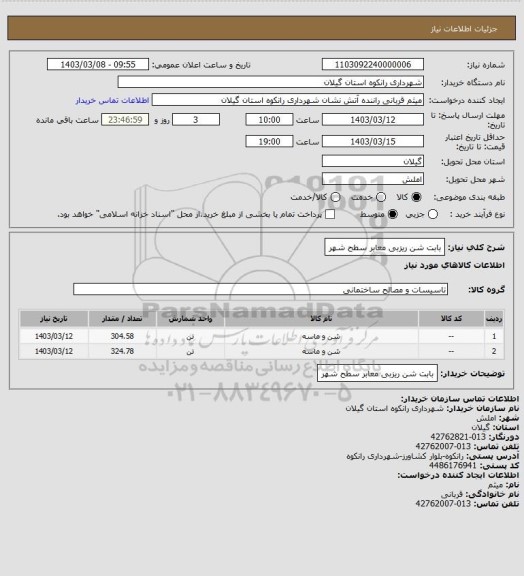Viewport: 524px width, 576px height.
Task: Click the delivery city field املش
Action: pos(373,179)
